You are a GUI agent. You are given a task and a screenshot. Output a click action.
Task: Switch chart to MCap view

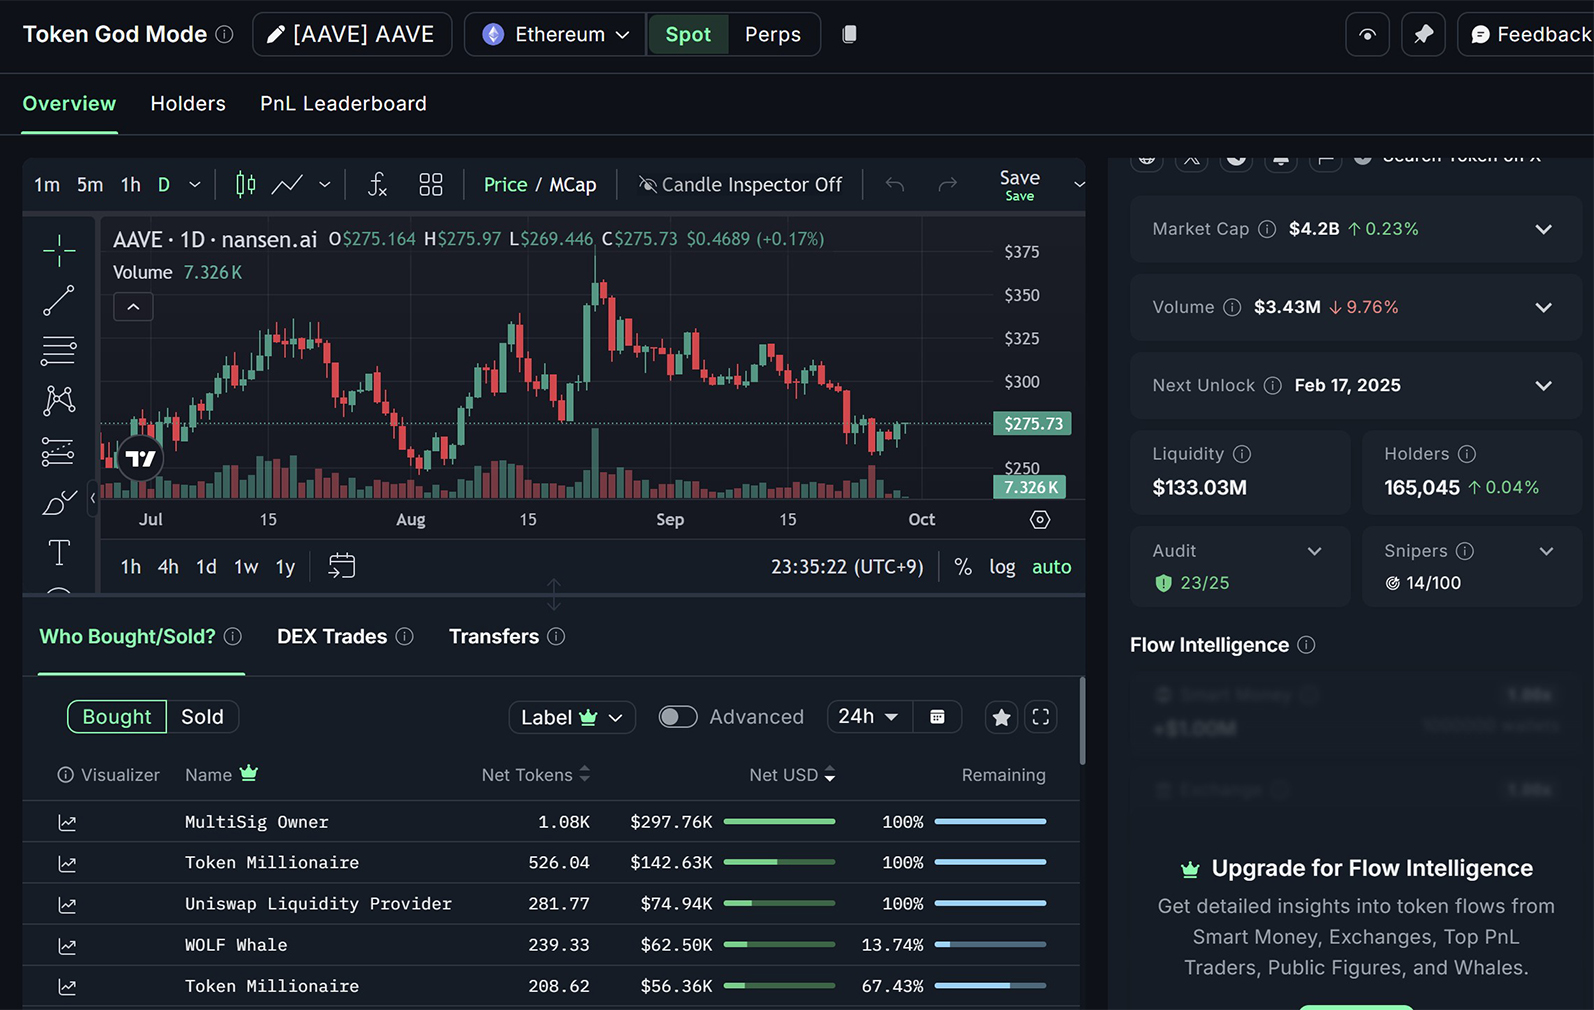[573, 185]
